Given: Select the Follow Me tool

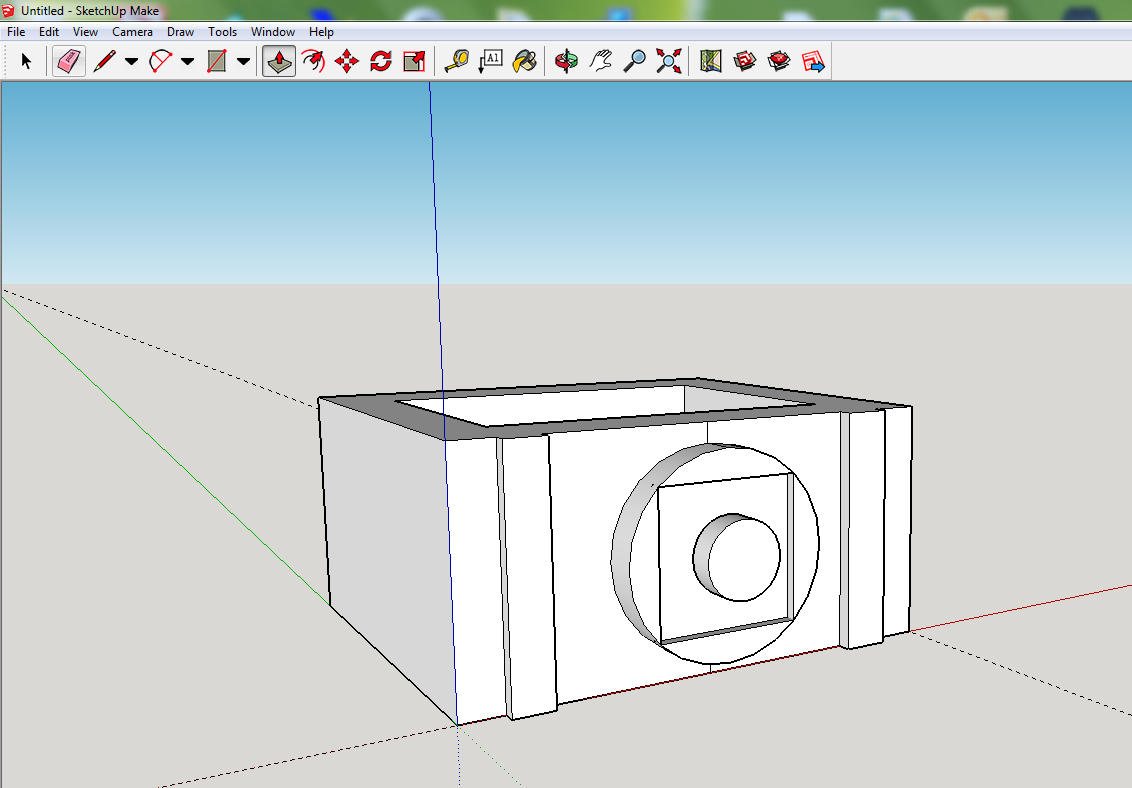Looking at the screenshot, I should click(x=312, y=60).
